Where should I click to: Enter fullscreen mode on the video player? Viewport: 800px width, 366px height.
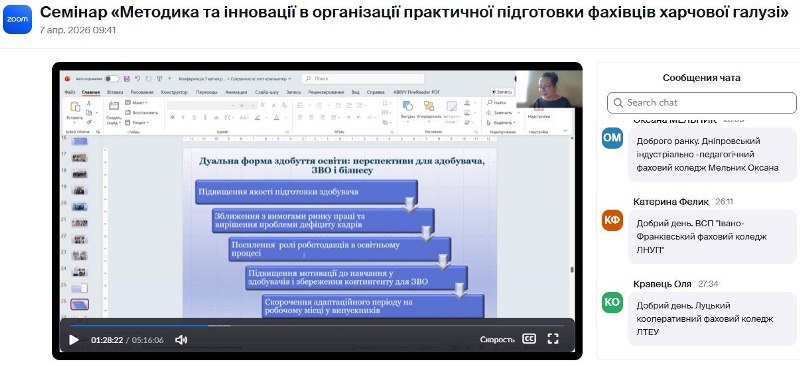coord(553,339)
